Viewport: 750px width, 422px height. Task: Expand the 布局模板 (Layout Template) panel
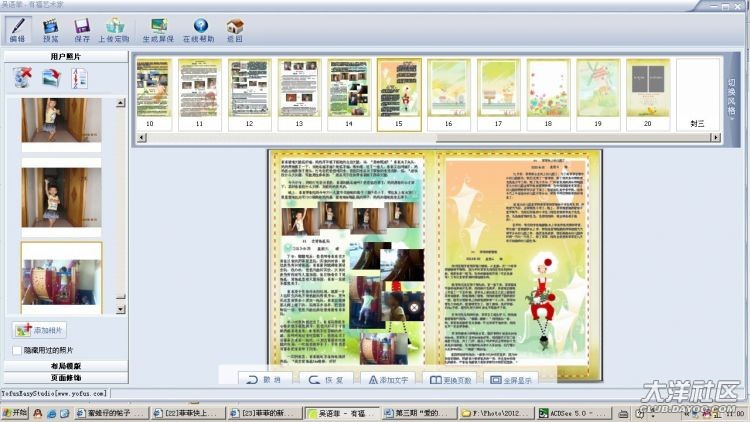(x=66, y=366)
